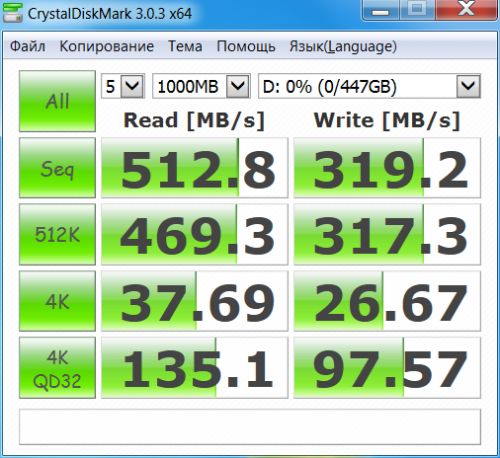Start the 512K test
500x458 pixels.
57,234
